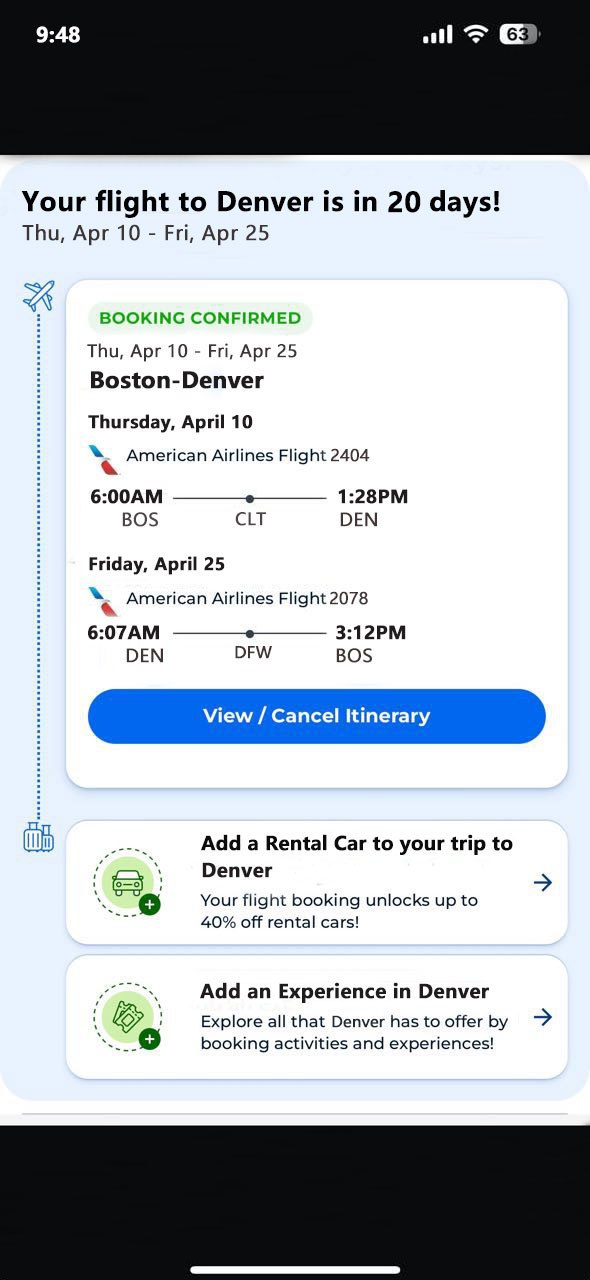Tap the Boston-Denver route heading
The width and height of the screenshot is (590, 1280).
177,380
